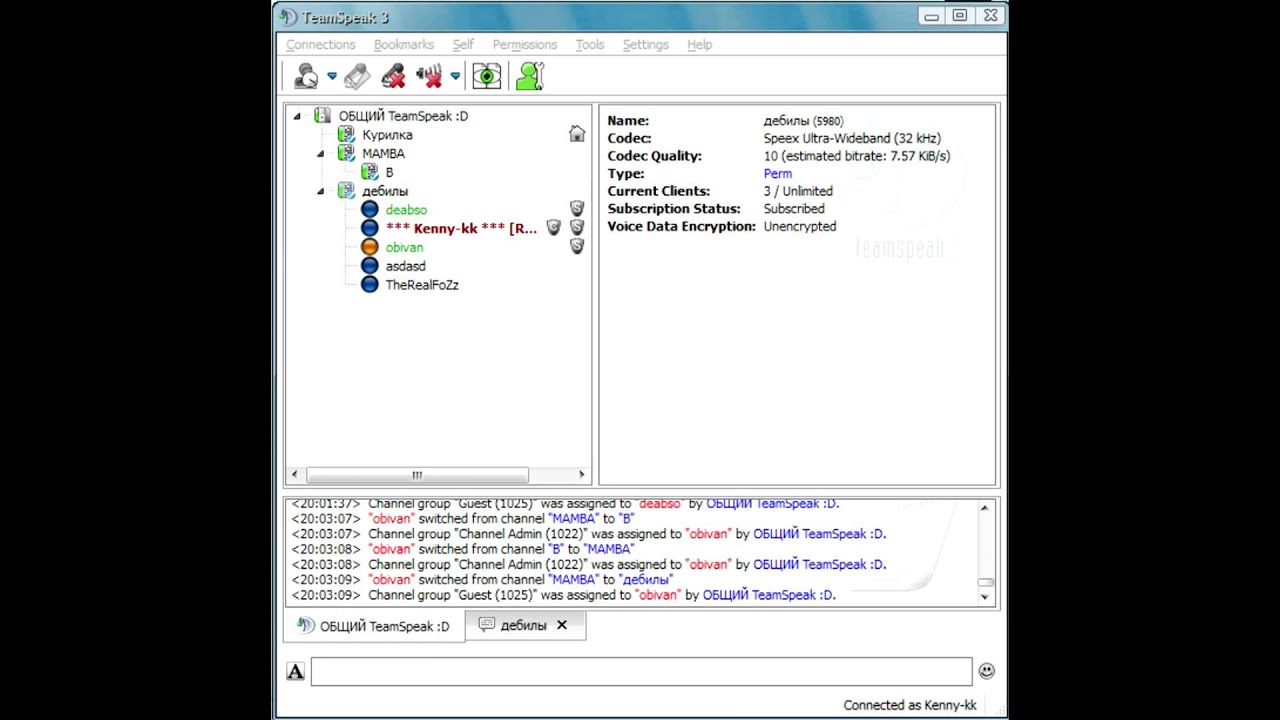Select the Курилка channel
Viewport: 1280px width, 720px height.
click(387, 135)
